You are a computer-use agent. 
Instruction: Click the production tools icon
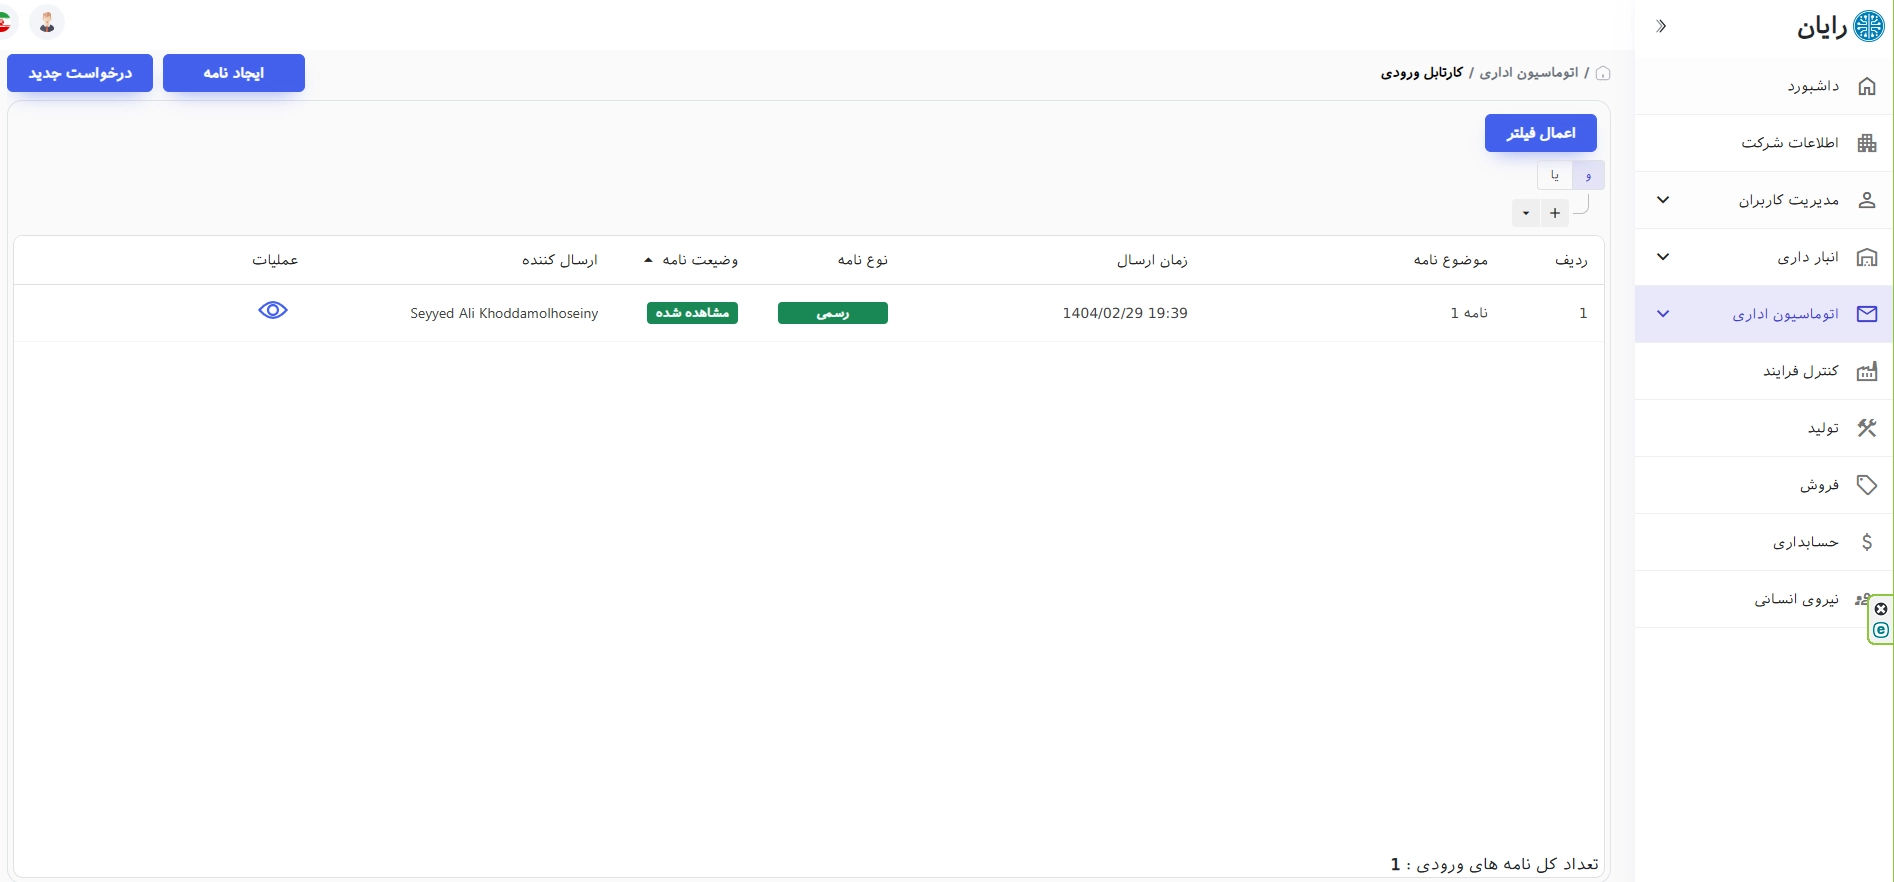1867,428
